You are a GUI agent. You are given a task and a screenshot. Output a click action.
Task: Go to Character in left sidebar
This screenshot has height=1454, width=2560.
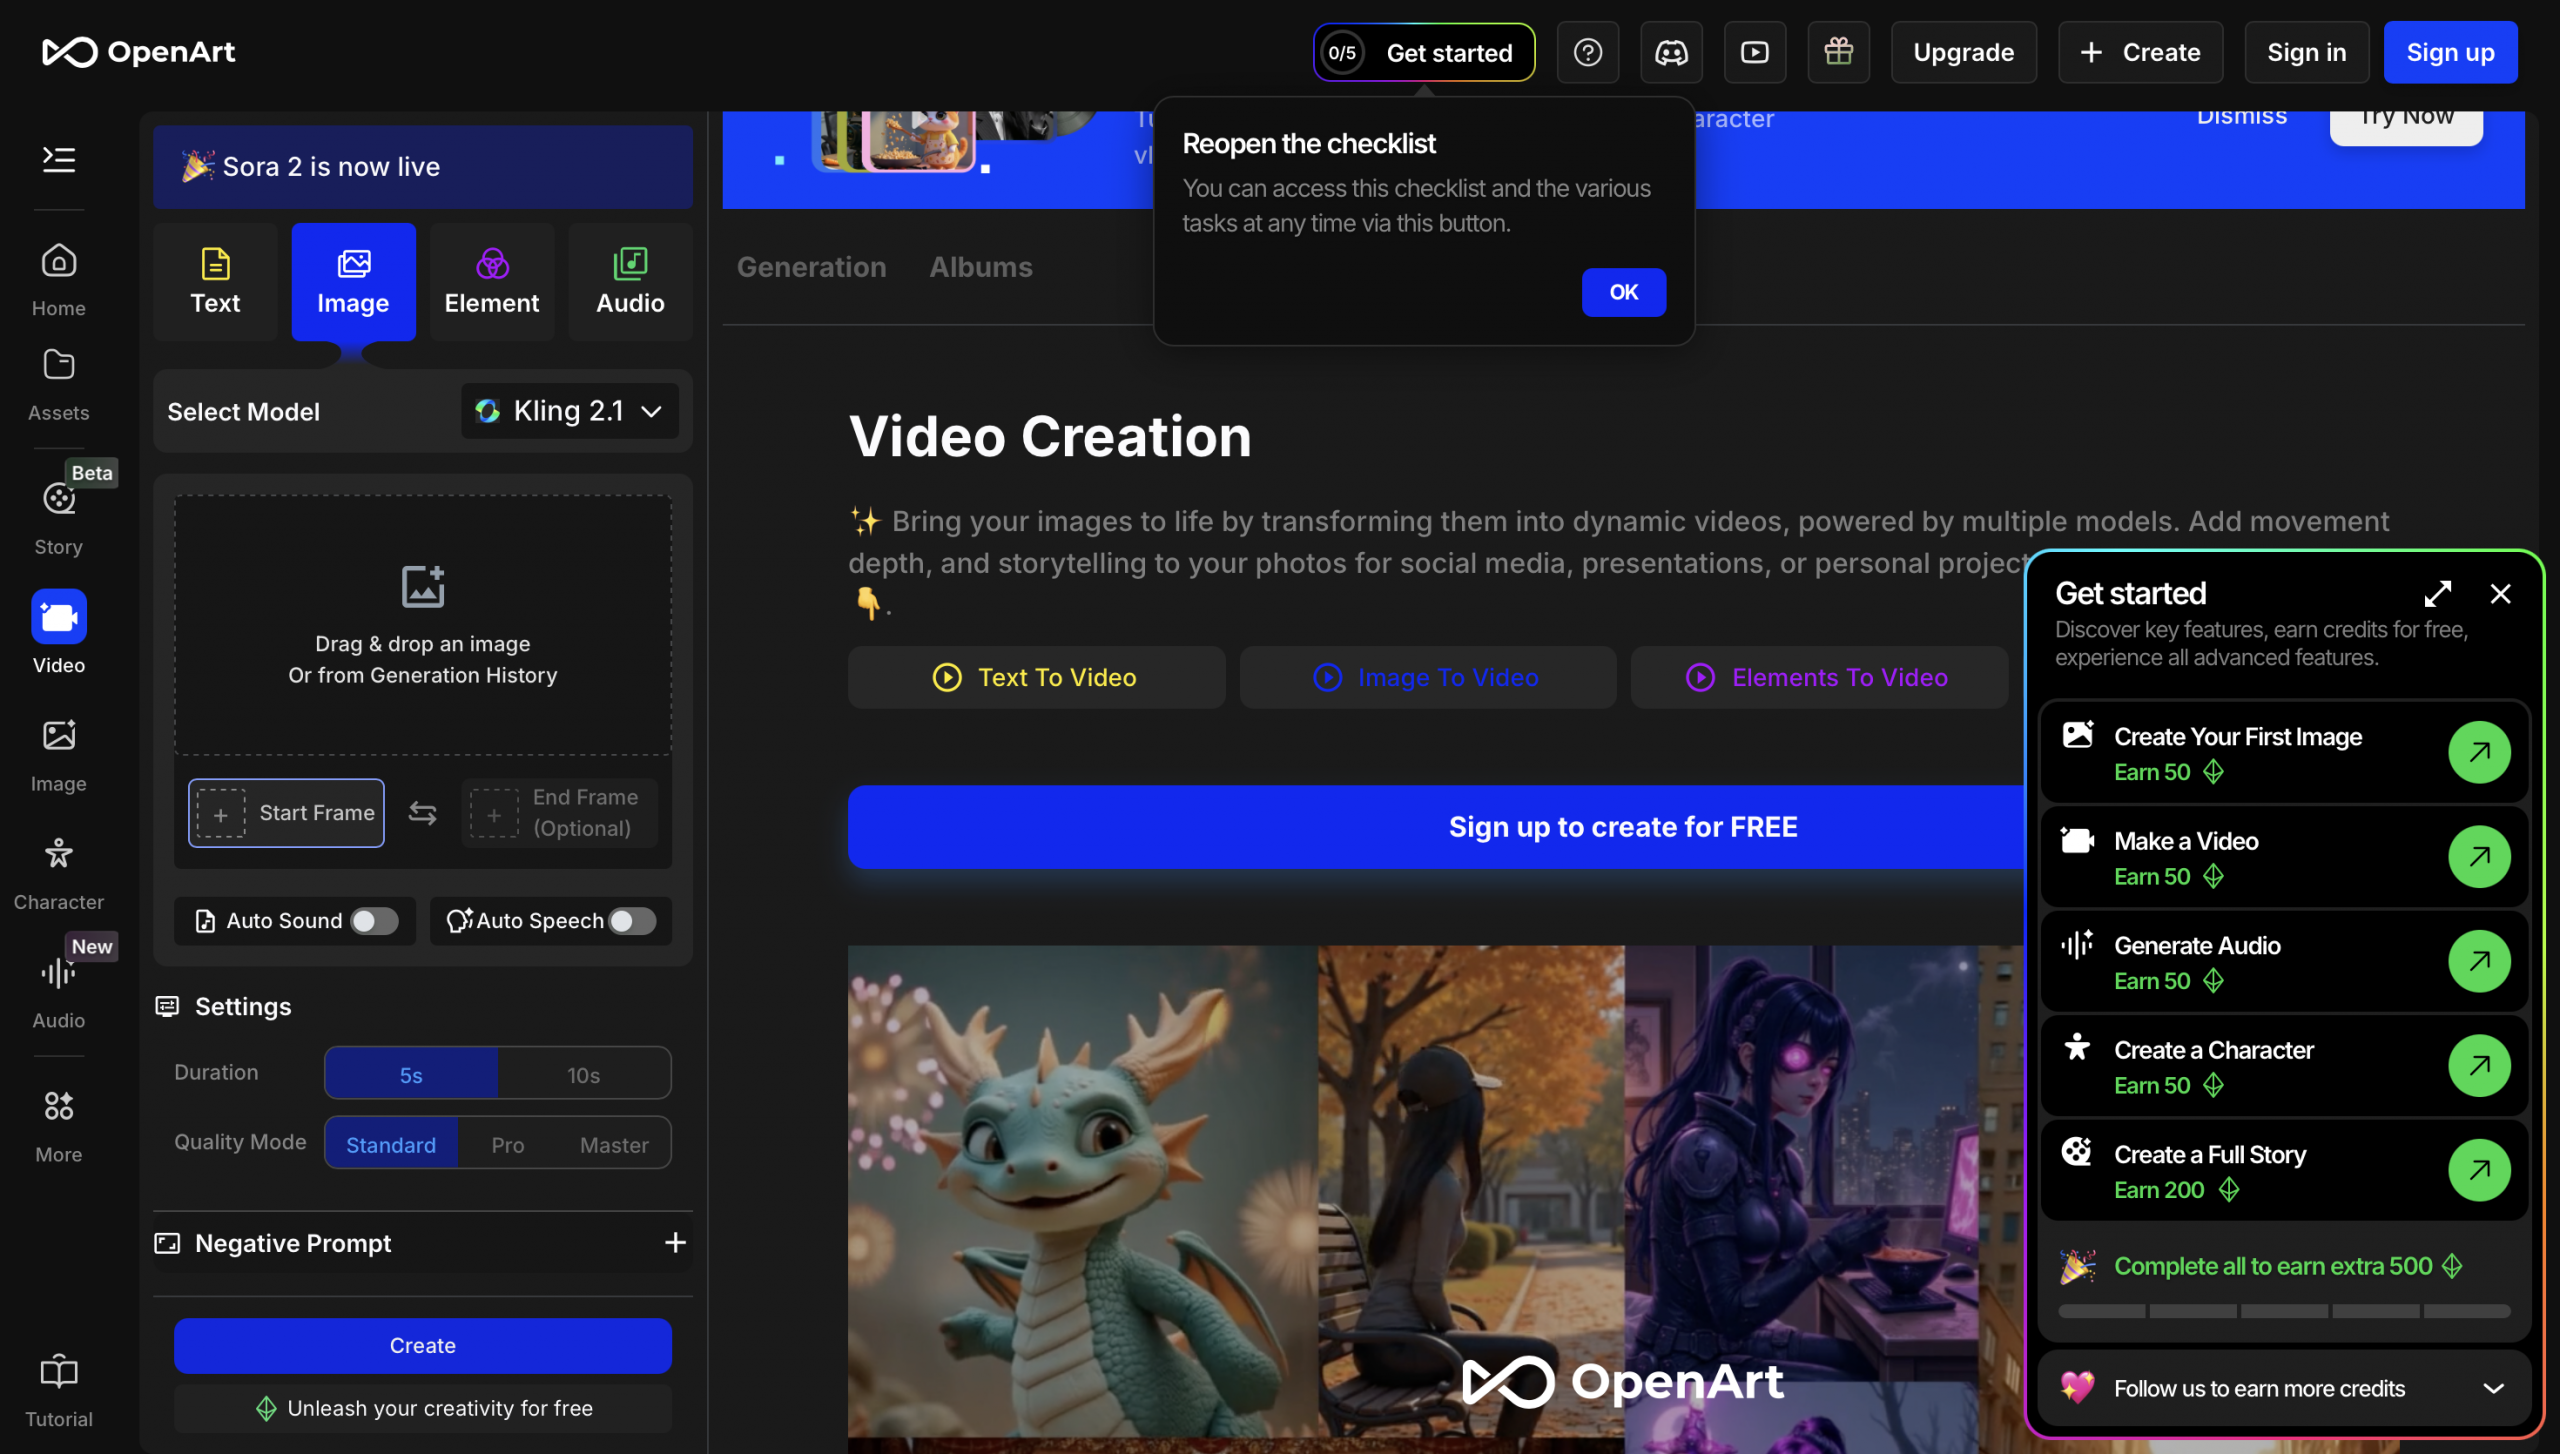tap(58, 872)
